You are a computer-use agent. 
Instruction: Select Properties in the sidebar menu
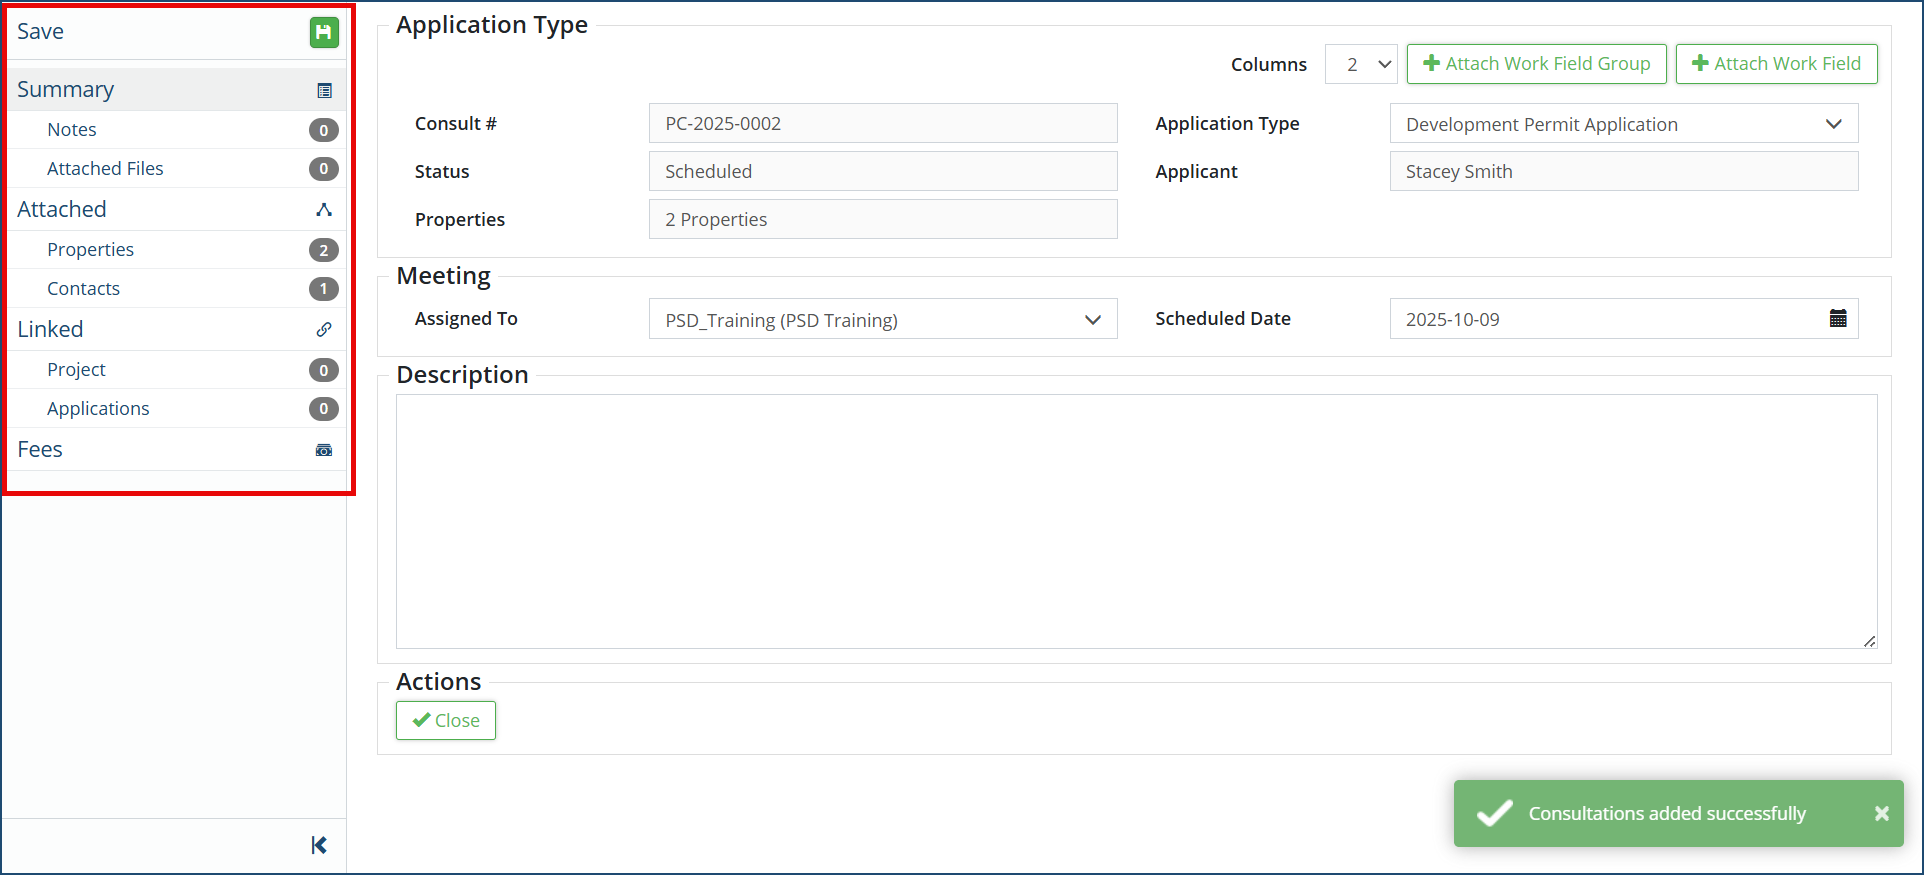(90, 250)
